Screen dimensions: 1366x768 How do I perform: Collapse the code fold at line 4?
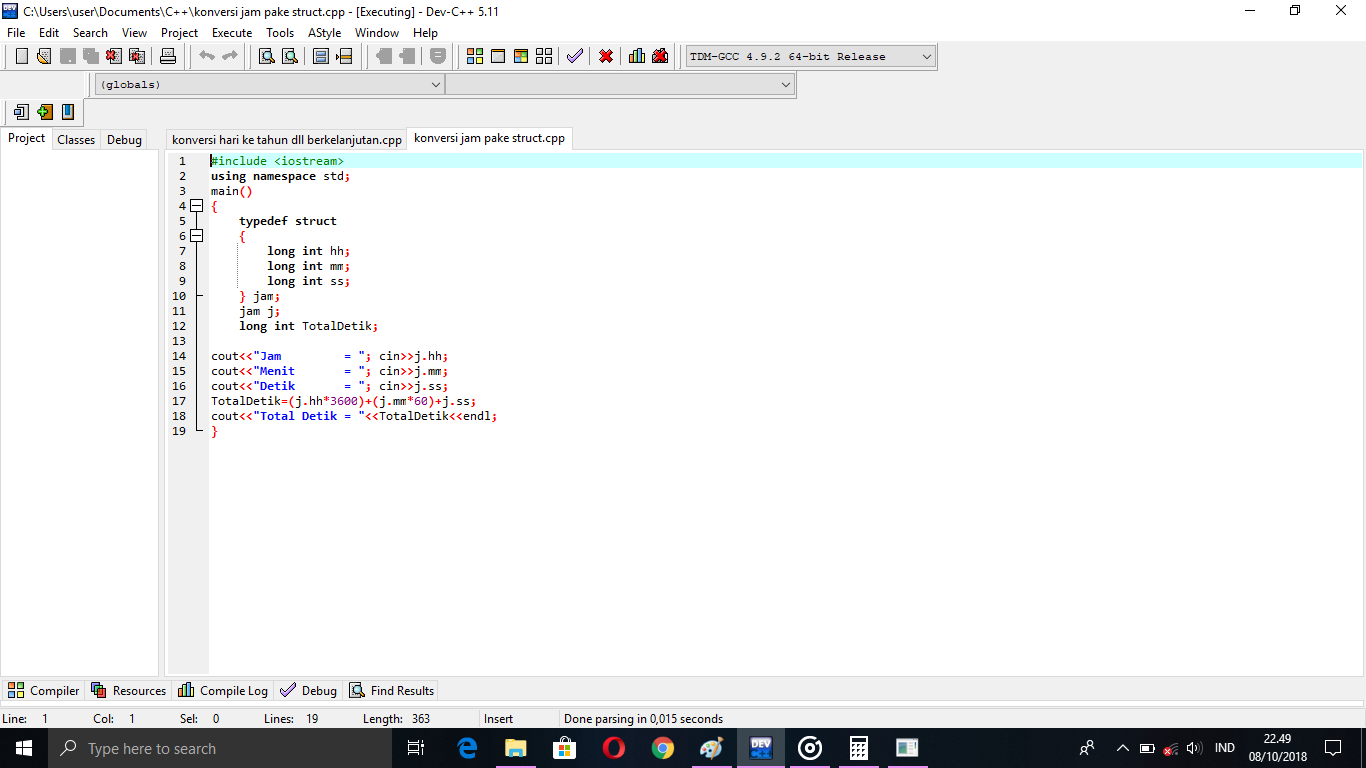(197, 205)
